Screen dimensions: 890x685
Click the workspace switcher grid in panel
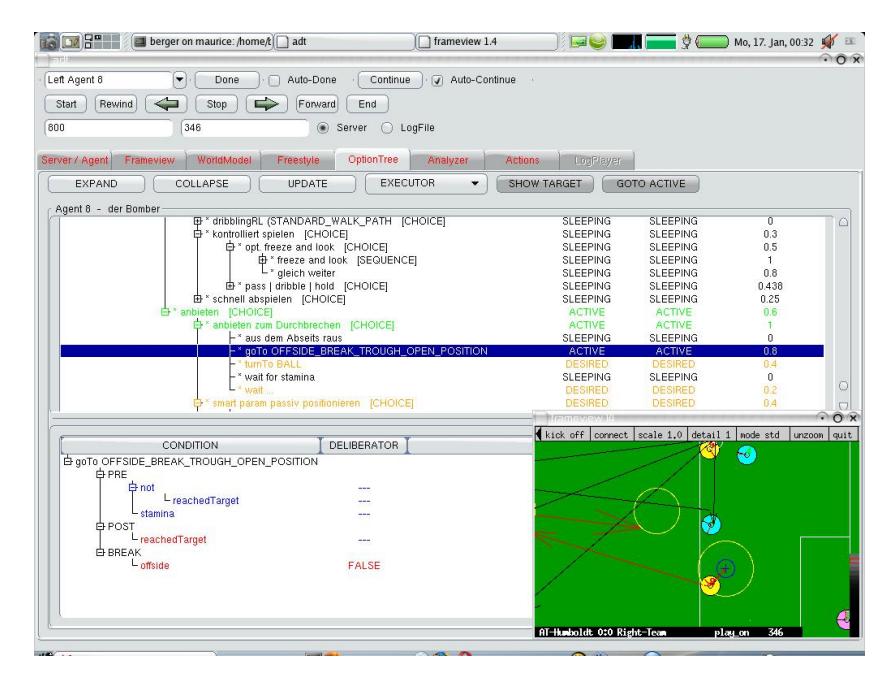[102, 41]
